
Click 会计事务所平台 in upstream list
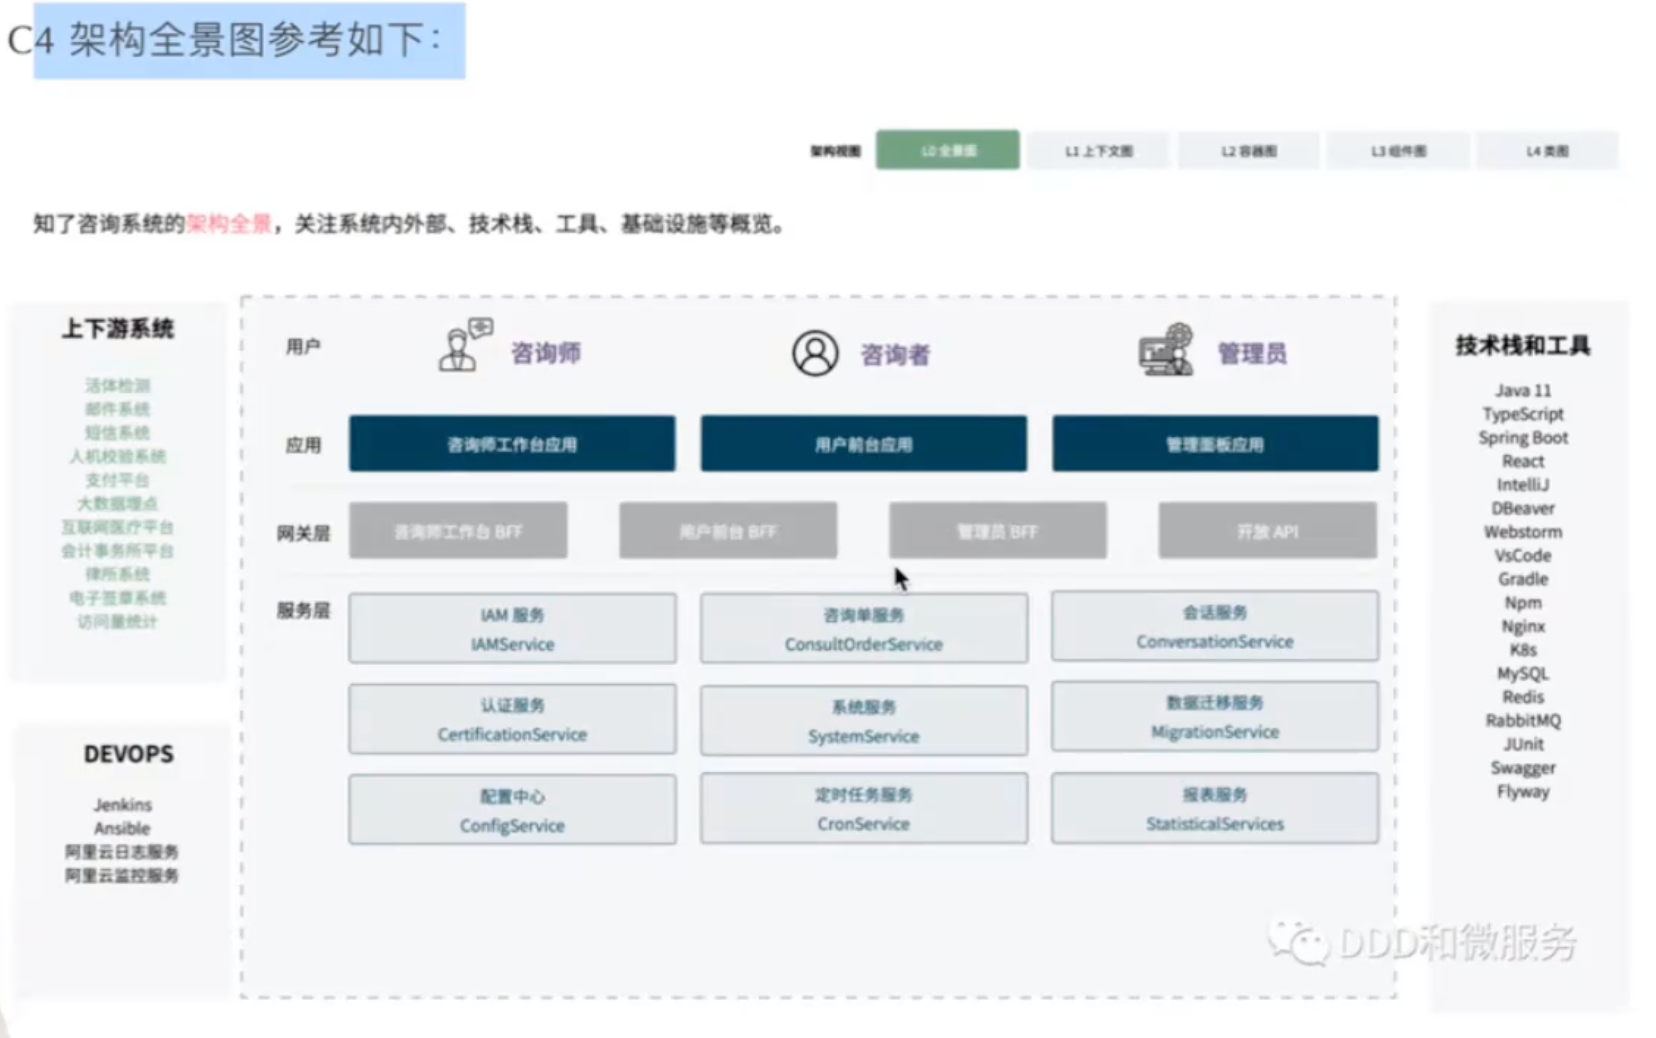(117, 551)
